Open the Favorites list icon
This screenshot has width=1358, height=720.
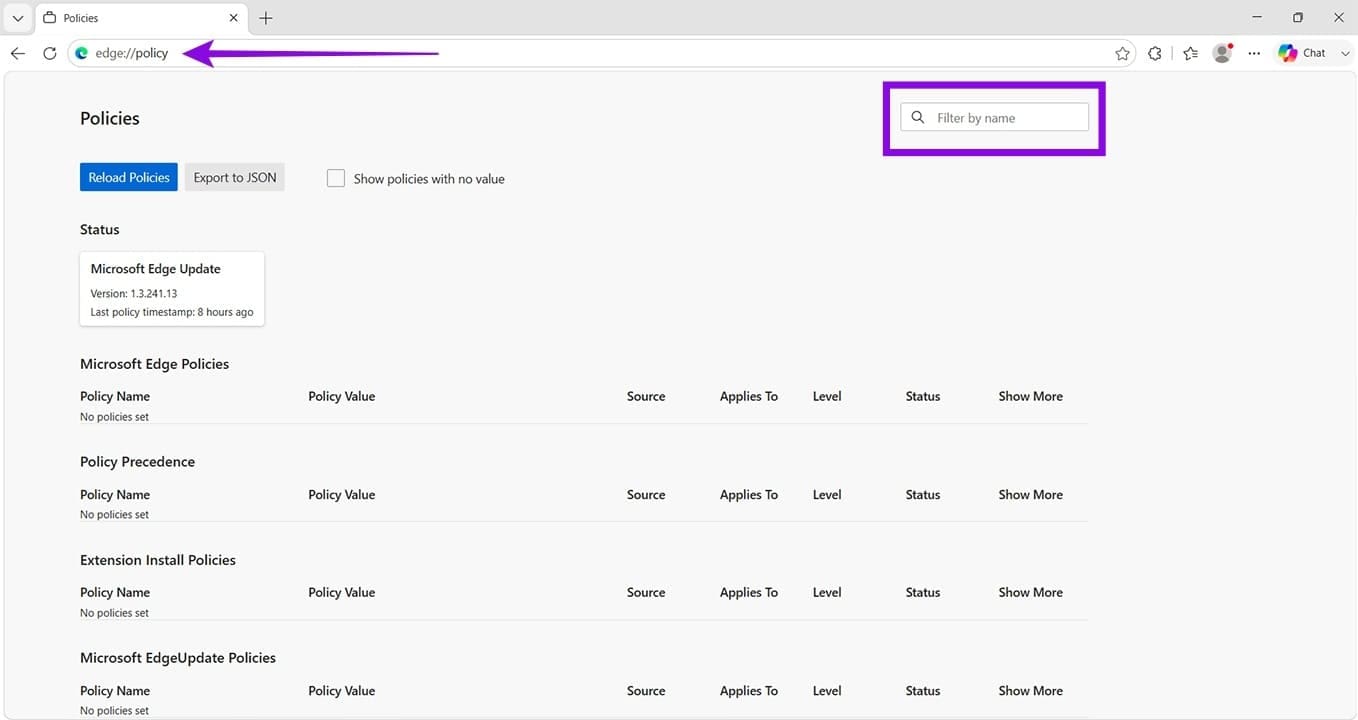1190,53
